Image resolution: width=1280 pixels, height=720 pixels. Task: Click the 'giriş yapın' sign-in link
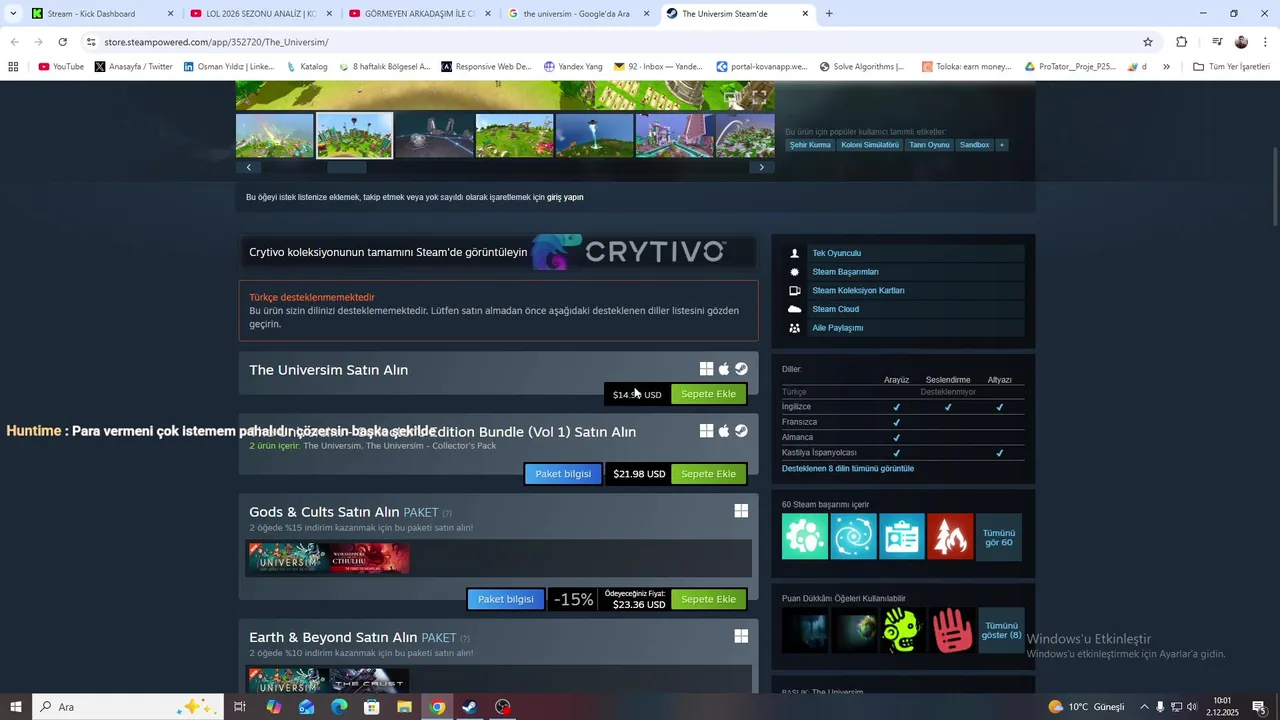coord(565,197)
